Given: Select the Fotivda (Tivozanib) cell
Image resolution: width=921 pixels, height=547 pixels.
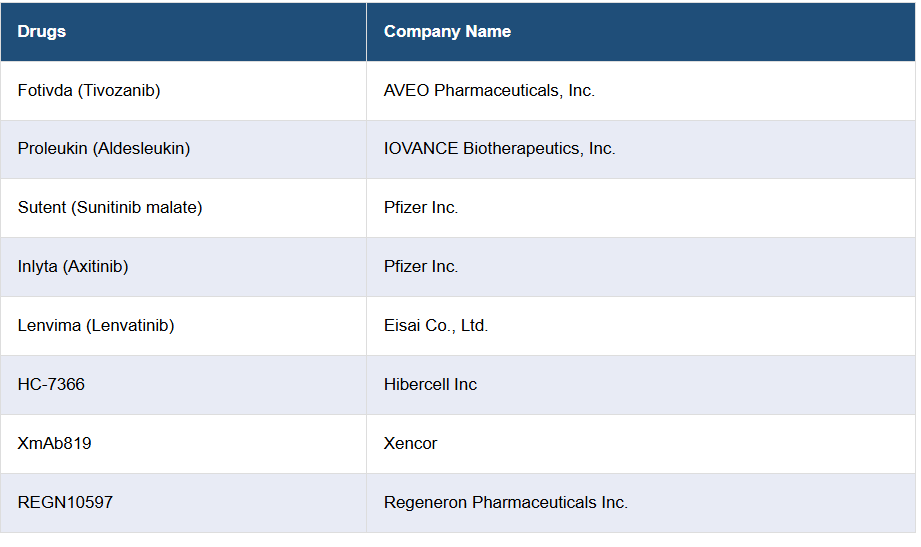Looking at the screenshot, I should (89, 91).
